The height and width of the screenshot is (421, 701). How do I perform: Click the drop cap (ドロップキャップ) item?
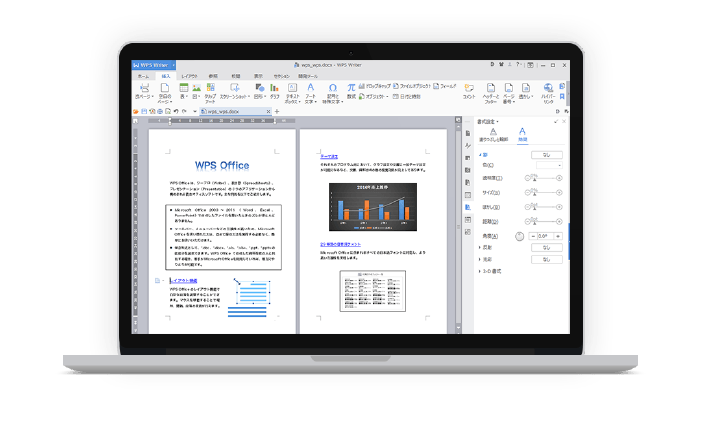(375, 86)
